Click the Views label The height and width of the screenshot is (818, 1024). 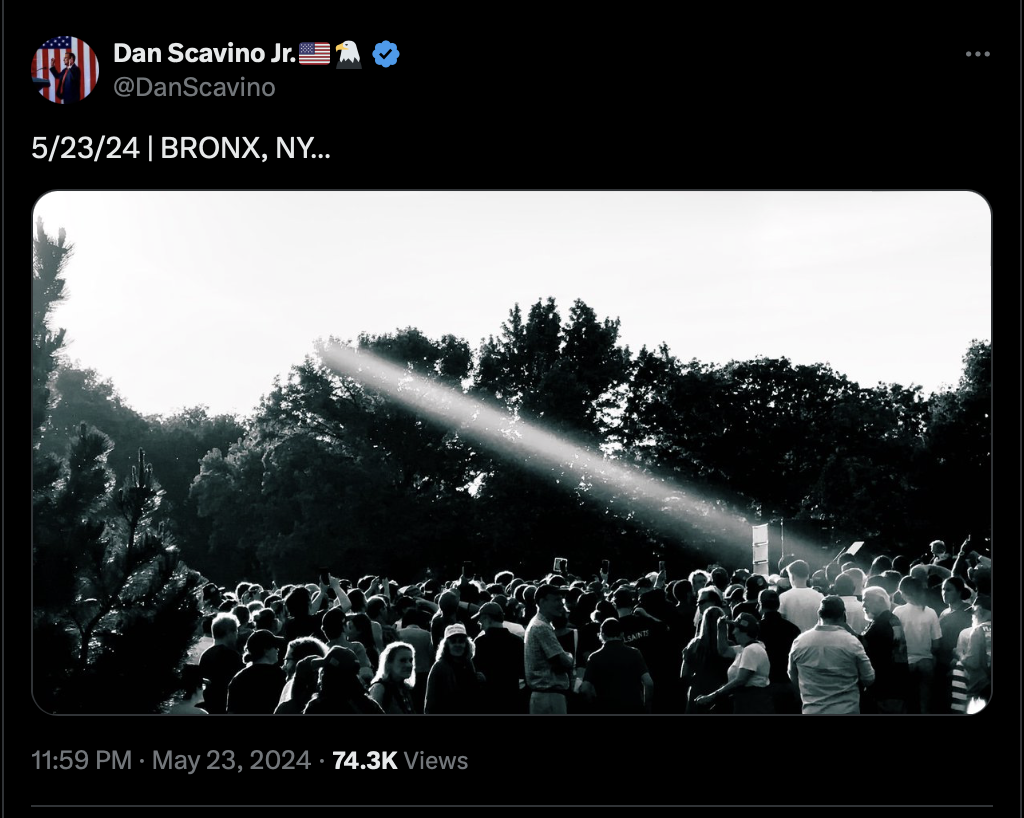436,761
